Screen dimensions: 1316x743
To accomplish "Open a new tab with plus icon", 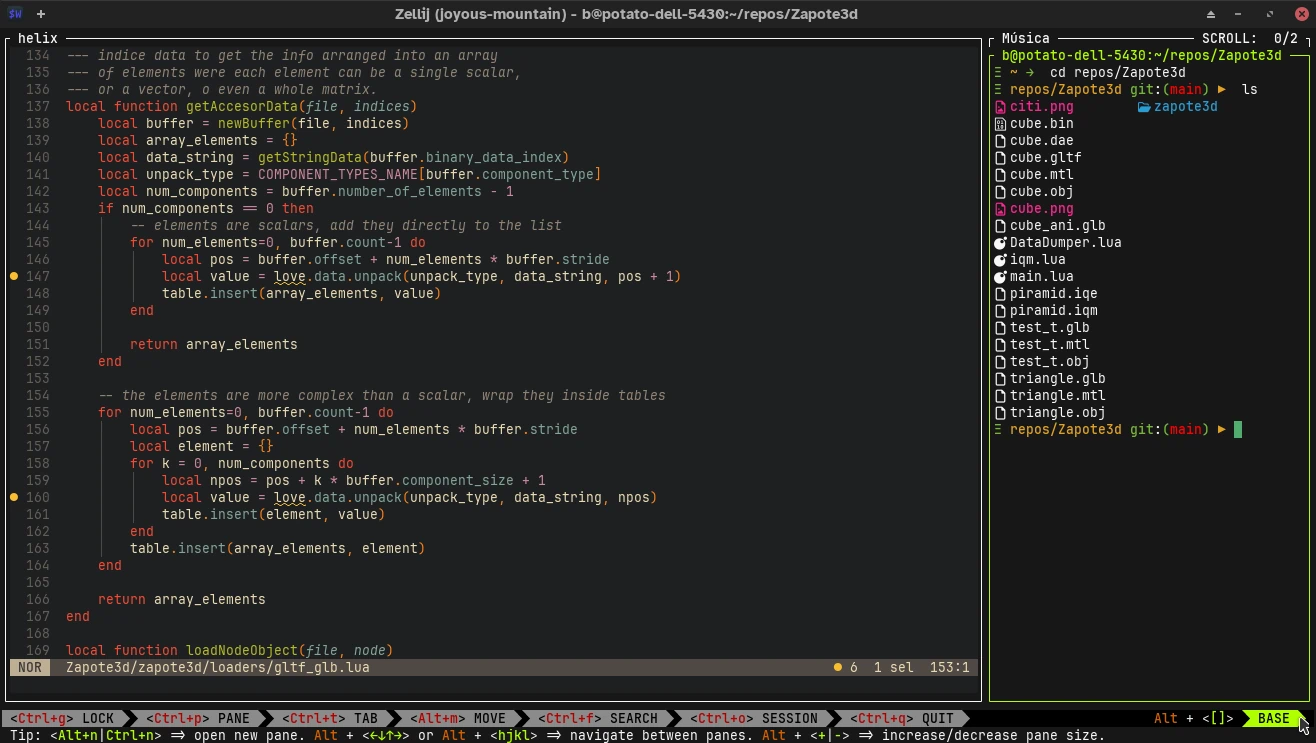I will coord(41,14).
